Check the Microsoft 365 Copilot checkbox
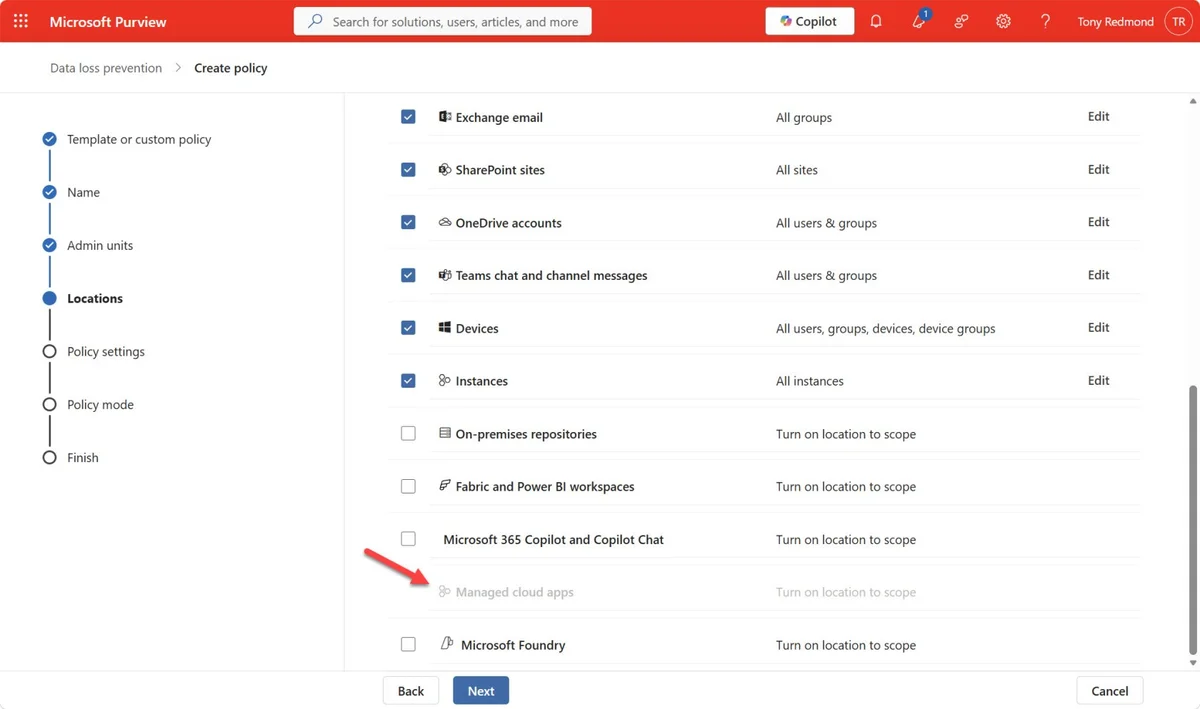Screen dimensions: 1200x709 pos(408,539)
